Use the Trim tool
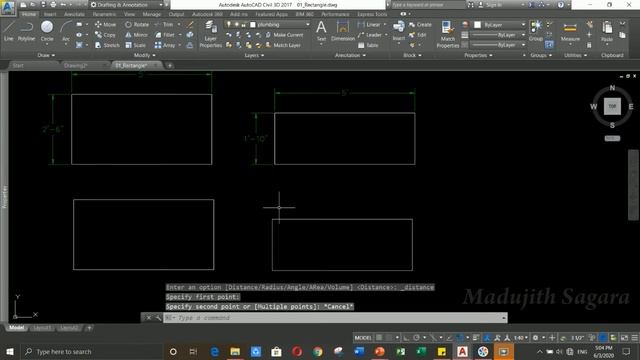 (164, 24)
